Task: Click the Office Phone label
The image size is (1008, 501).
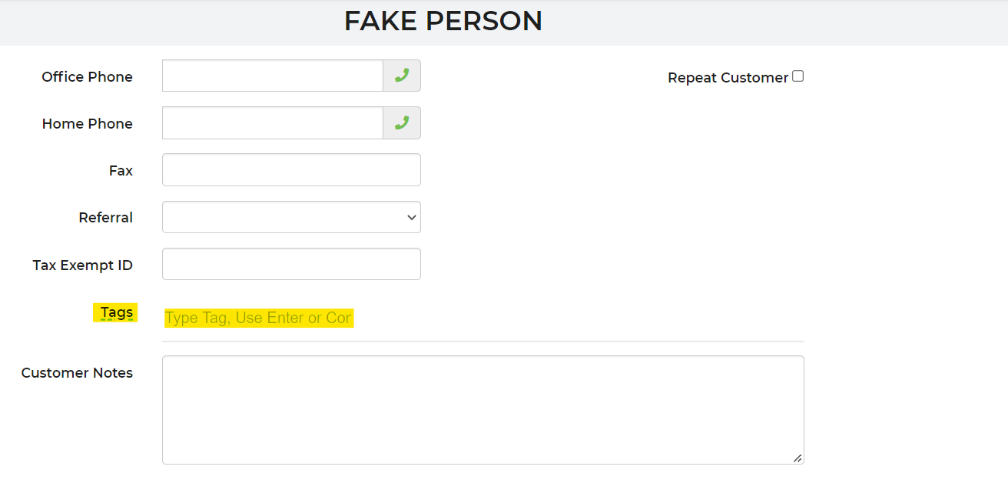Action: (x=87, y=77)
